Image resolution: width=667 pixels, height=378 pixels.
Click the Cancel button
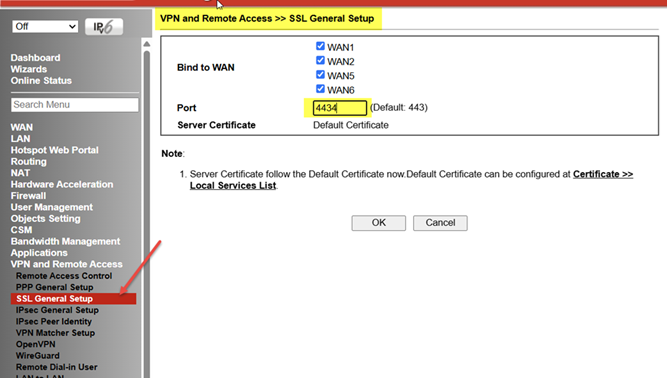tap(440, 223)
